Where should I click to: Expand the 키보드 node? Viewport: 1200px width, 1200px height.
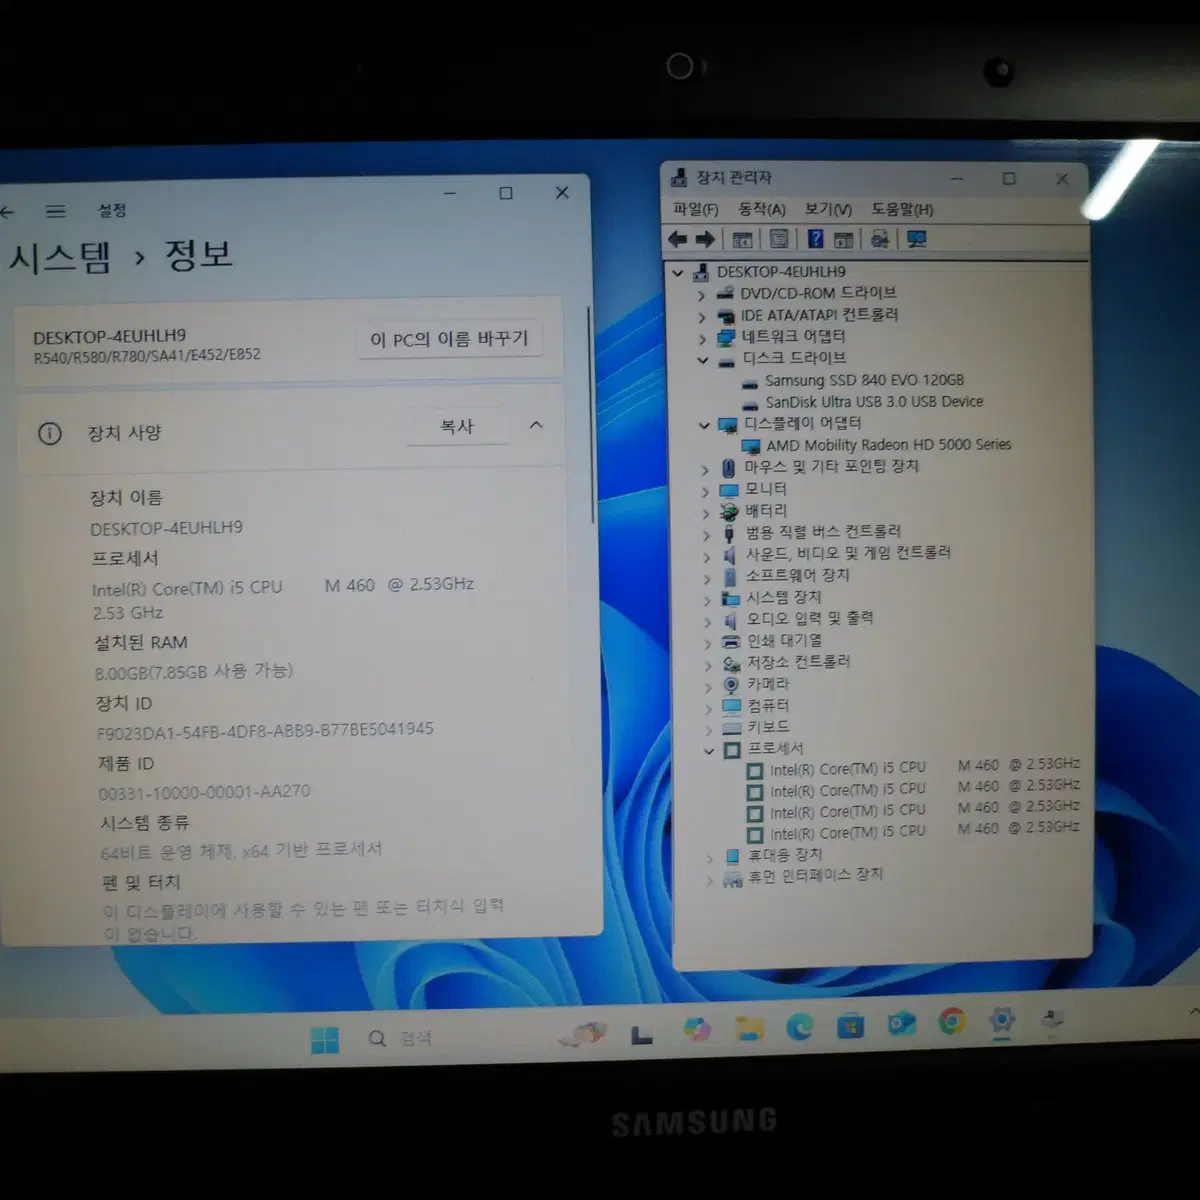click(709, 729)
